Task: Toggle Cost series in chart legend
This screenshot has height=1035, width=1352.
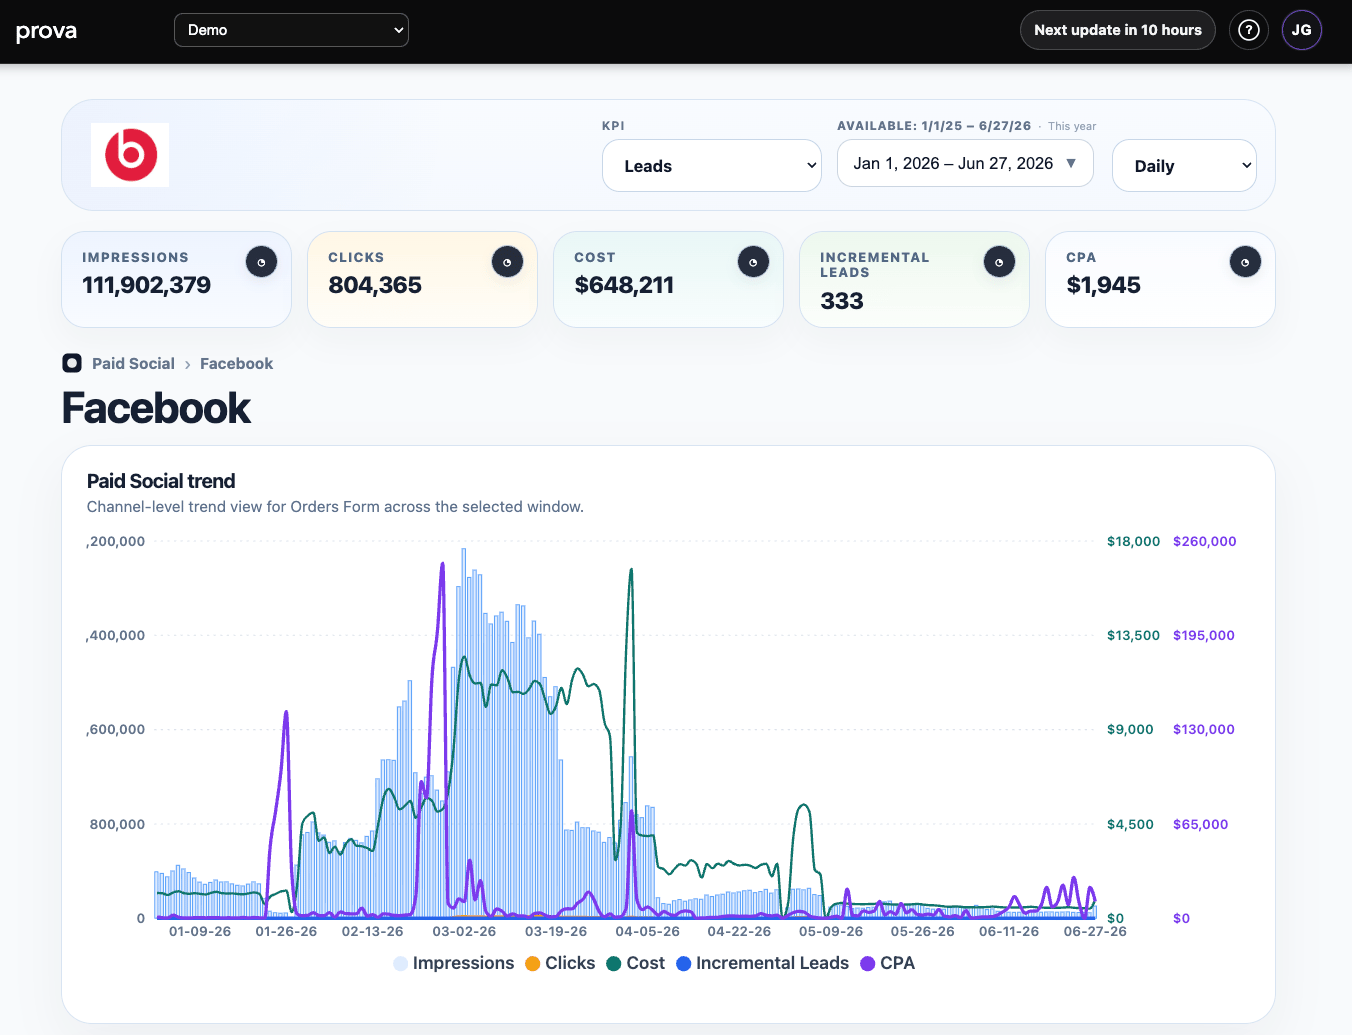Action: click(636, 963)
